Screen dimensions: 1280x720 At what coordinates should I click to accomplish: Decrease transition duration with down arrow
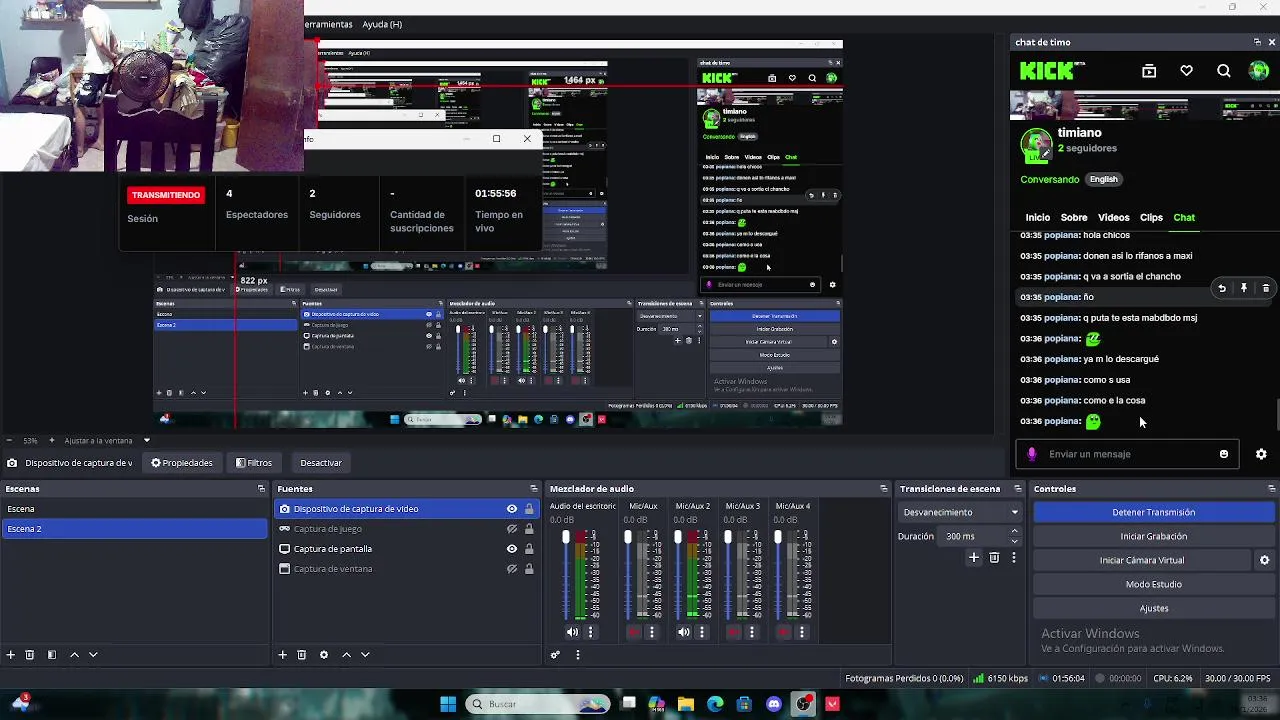(1015, 541)
